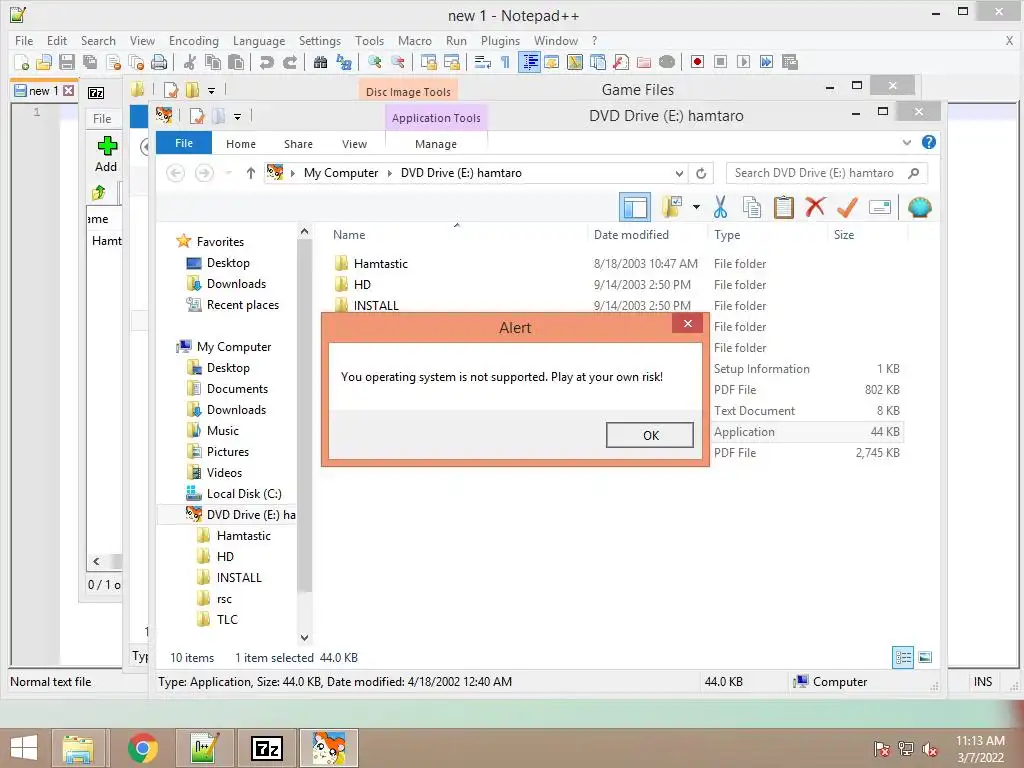This screenshot has width=1024, height=768.
Task: Expand the address bar history dropdown
Action: [679, 173]
